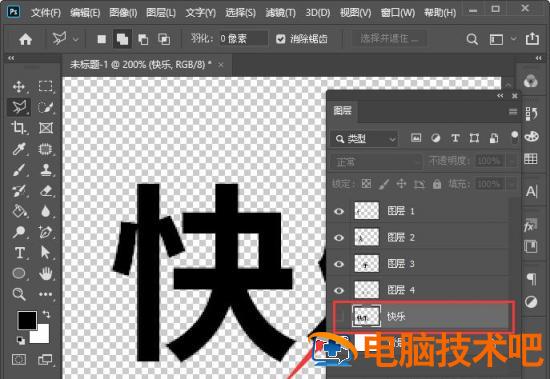Open the search magnifier in options bar
550x379 pixels.
point(472,39)
